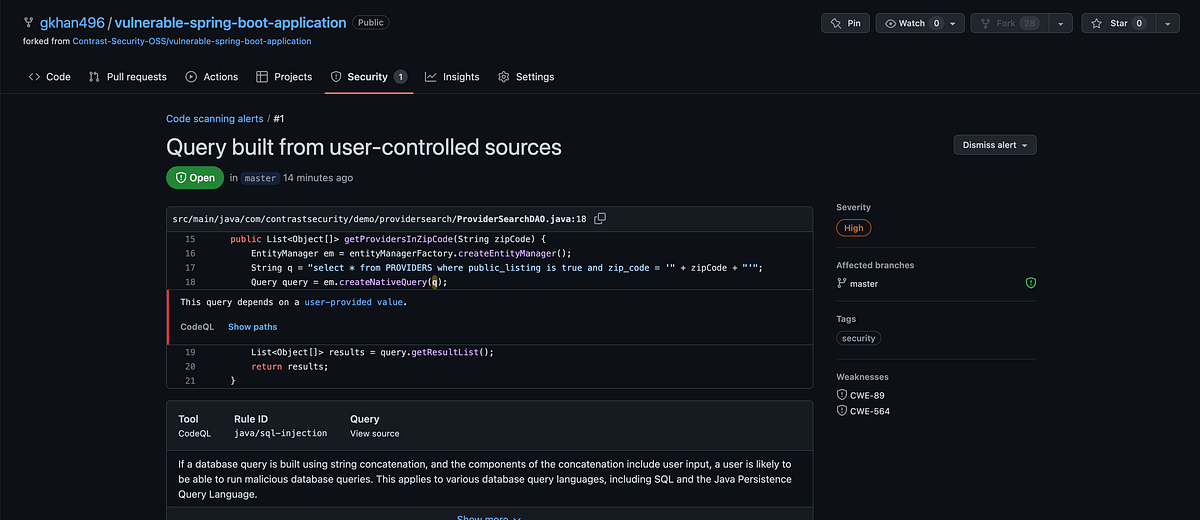Open vulnerable-spring-boot-application repository link
Screen dimensions: 1200x520
point(231,23)
